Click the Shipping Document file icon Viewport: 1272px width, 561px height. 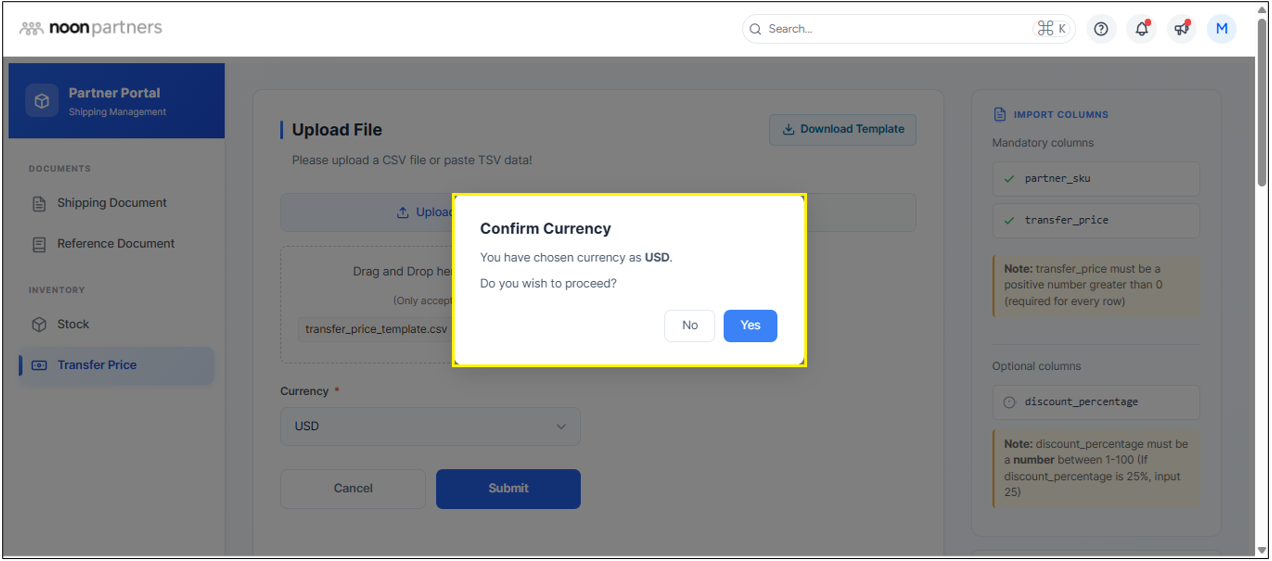[x=40, y=203]
